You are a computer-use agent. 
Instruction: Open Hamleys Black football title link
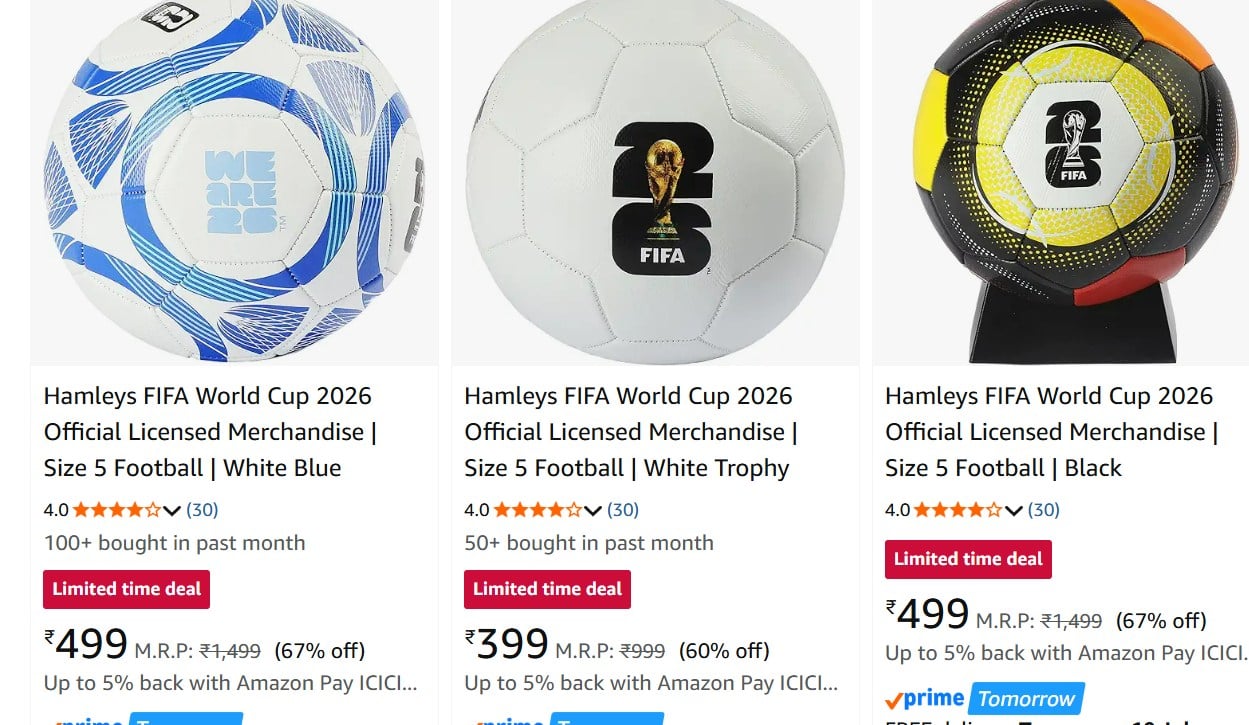click(x=1052, y=432)
